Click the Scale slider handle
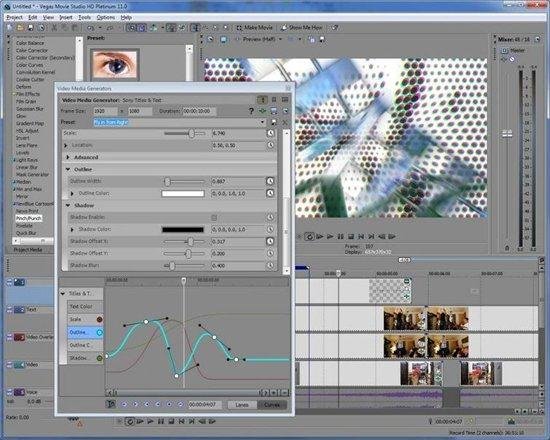The image size is (550, 440). pyautogui.click(x=192, y=133)
